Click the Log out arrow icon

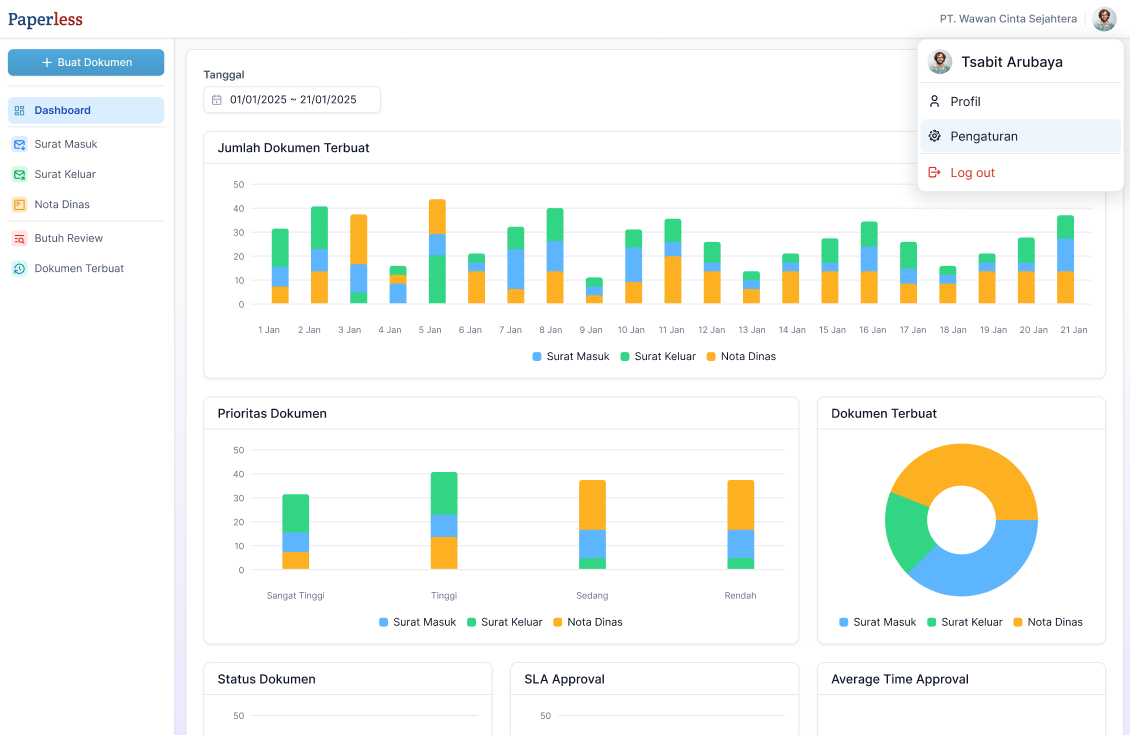[934, 172]
